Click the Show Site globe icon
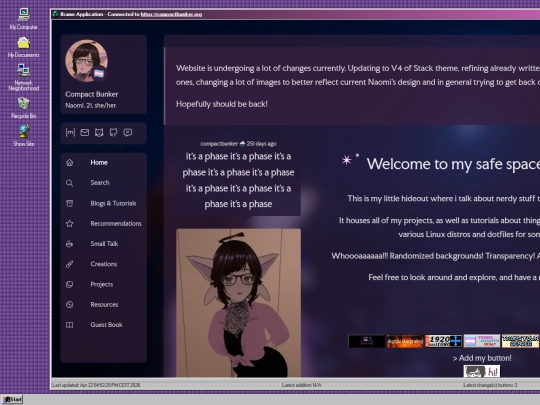Screen dimensions: 540x405 (x=23, y=136)
